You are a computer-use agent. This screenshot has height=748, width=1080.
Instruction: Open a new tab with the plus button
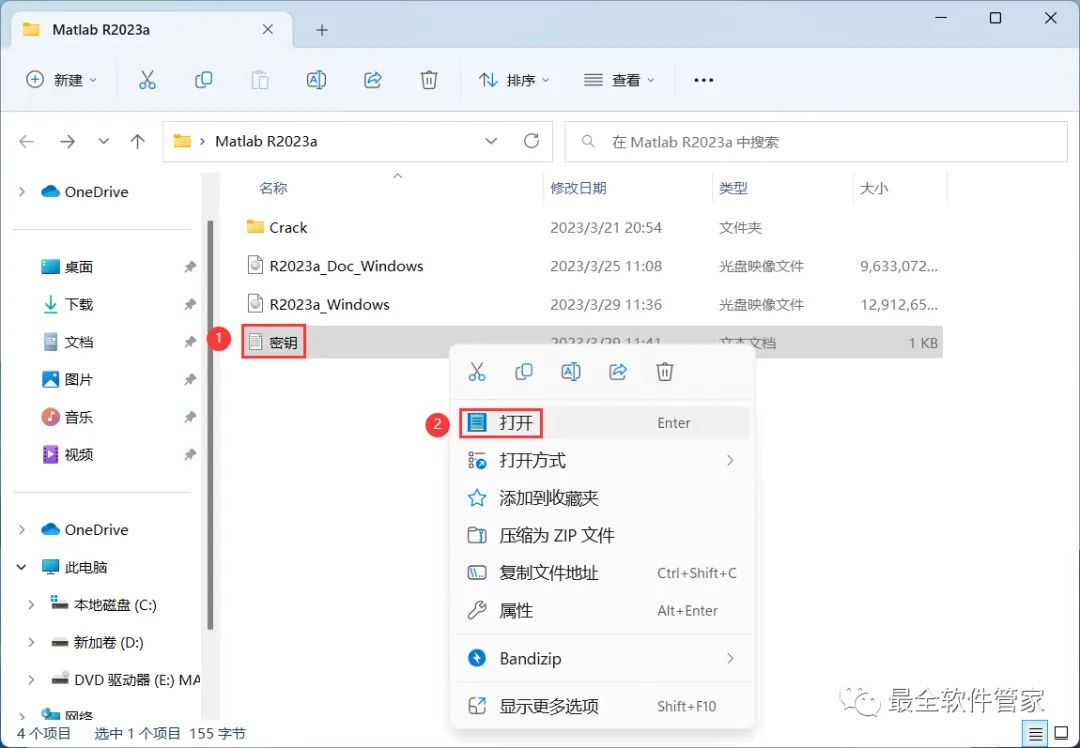tap(322, 30)
